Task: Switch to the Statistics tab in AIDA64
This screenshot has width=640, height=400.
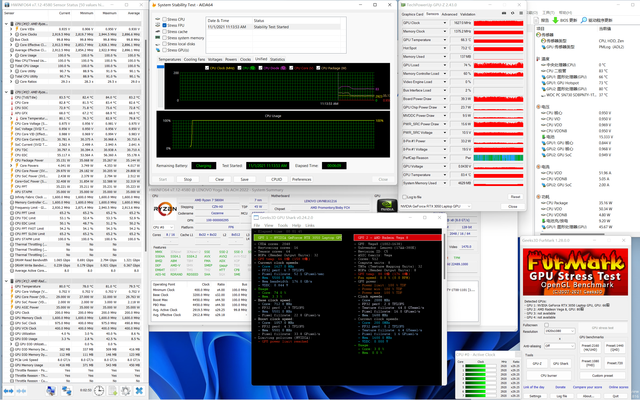Action: click(278, 59)
